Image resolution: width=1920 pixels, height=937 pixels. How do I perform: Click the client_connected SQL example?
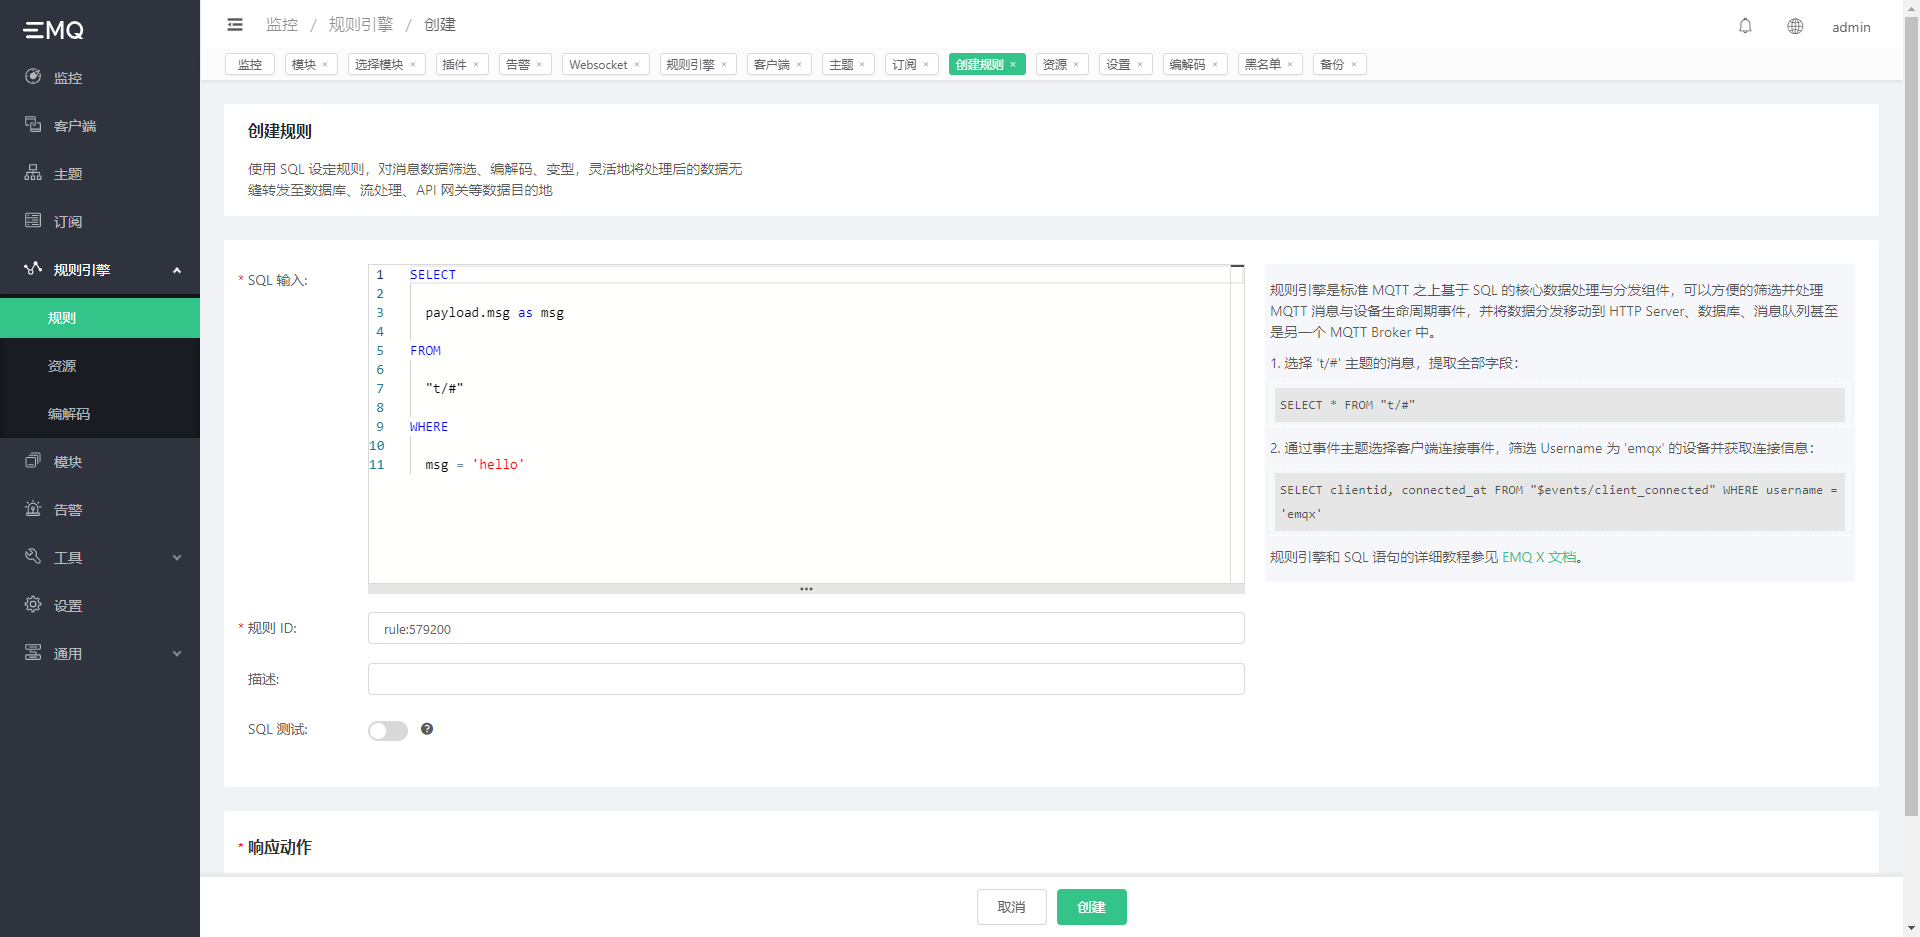pyautogui.click(x=1559, y=502)
